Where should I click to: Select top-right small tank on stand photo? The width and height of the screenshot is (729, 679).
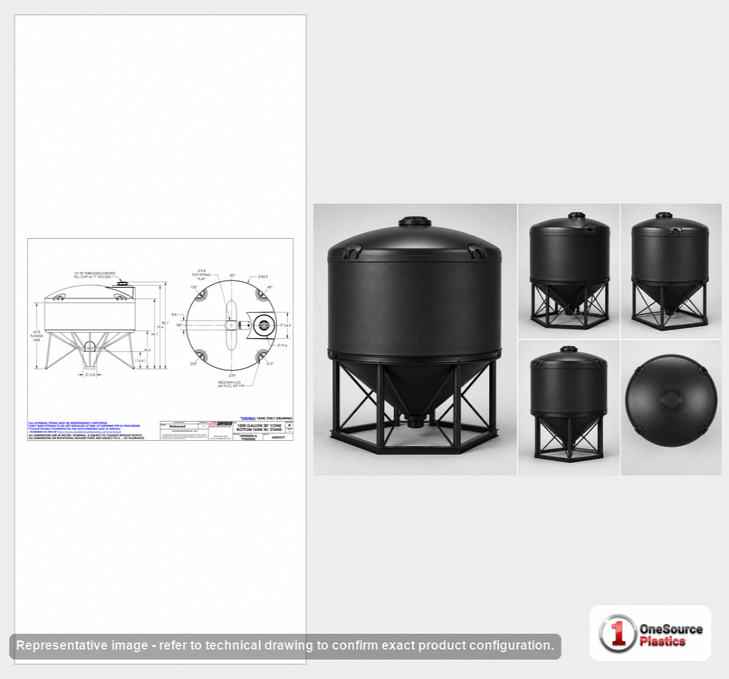(x=671, y=271)
